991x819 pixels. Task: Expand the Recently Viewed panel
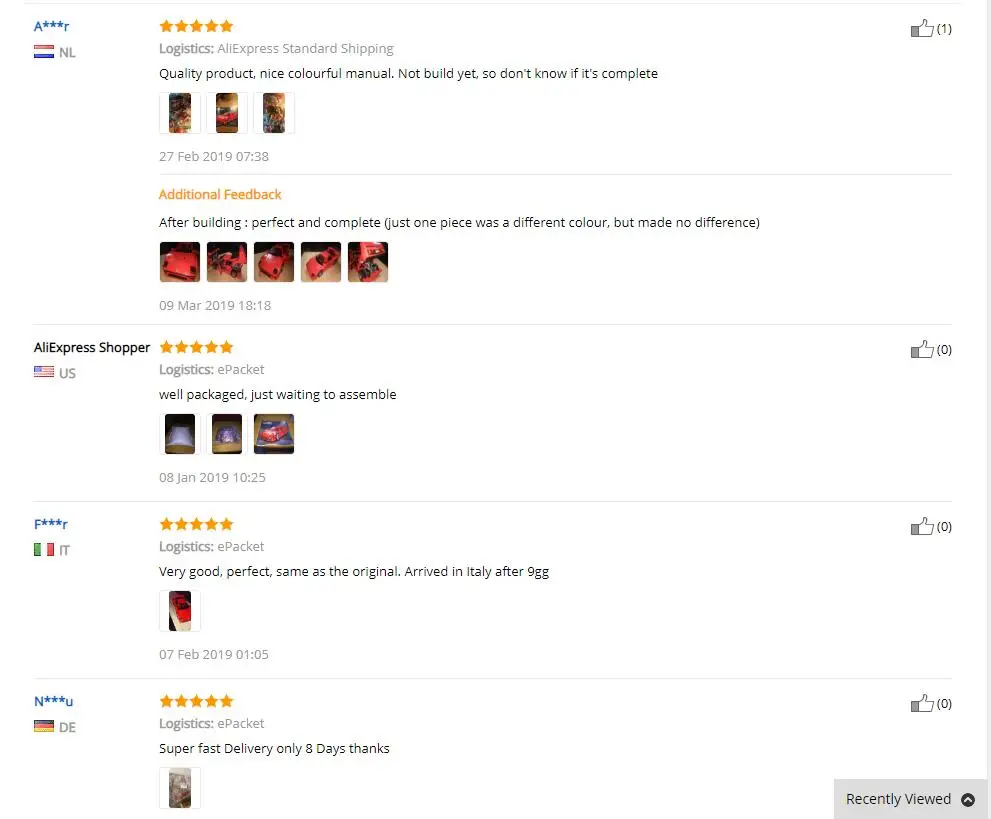coord(910,799)
